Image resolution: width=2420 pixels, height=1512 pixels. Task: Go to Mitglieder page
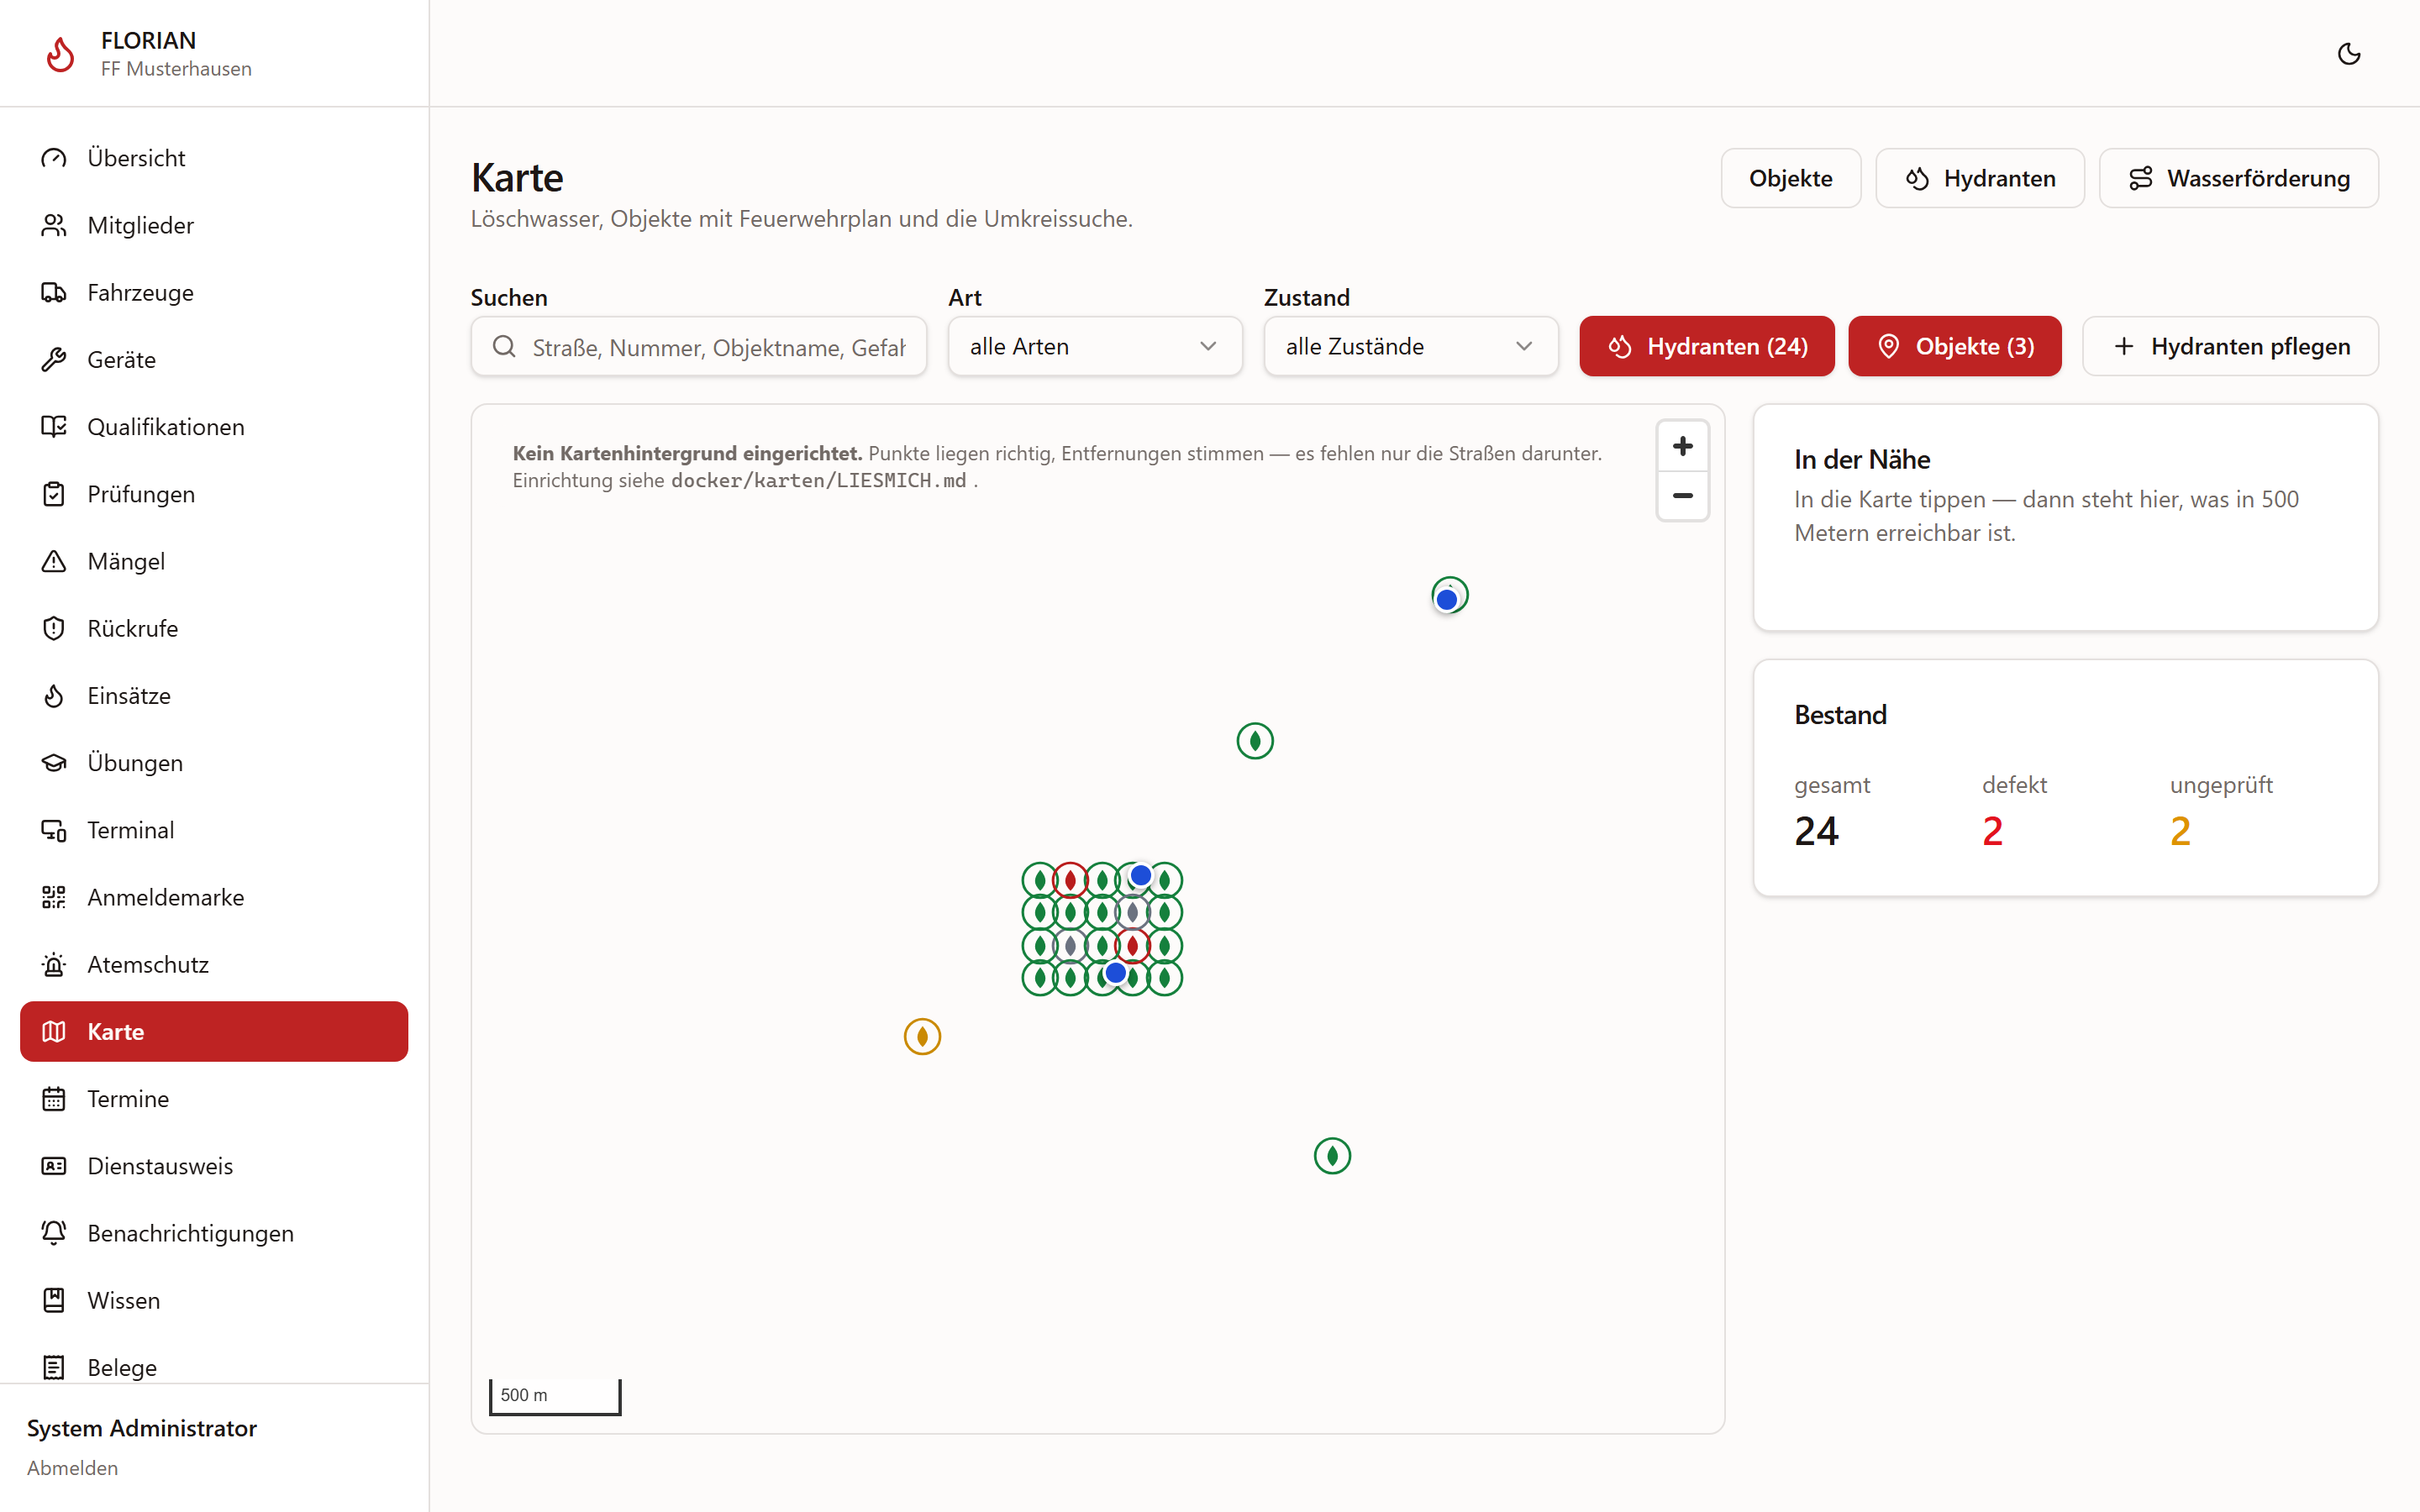[214, 225]
